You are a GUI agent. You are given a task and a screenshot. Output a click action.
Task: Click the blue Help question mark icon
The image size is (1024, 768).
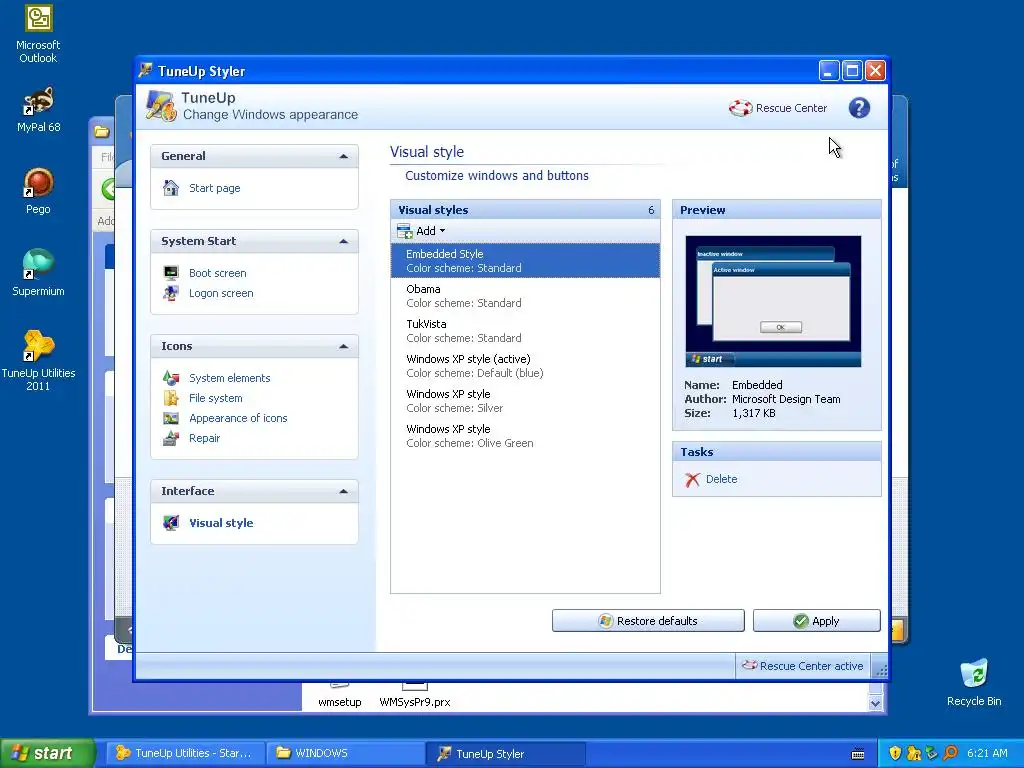coord(859,108)
